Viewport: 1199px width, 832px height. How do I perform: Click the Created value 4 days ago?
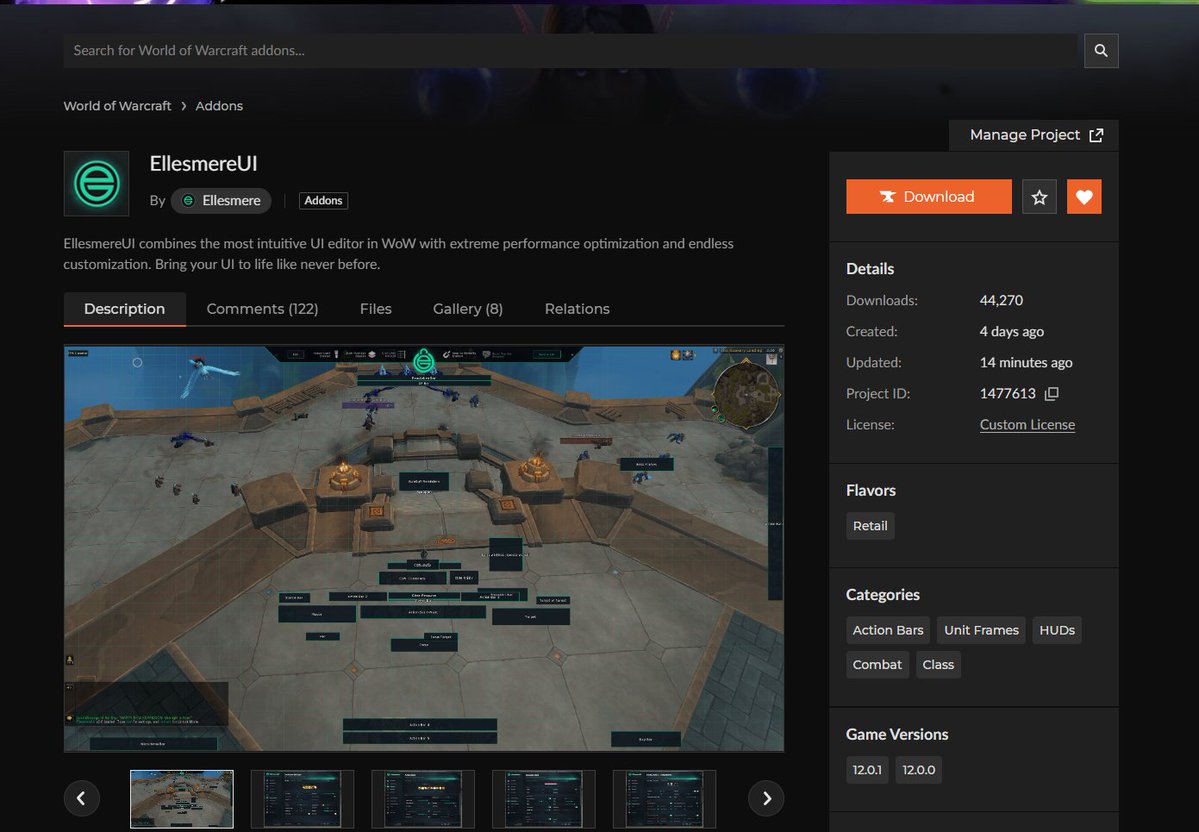[1012, 332]
